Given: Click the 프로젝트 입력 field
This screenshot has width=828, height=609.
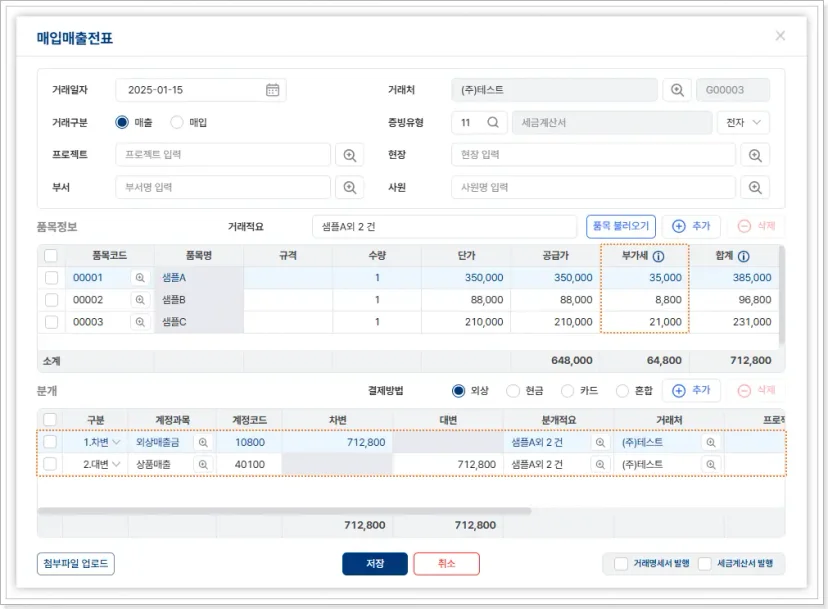Looking at the screenshot, I should [223, 155].
